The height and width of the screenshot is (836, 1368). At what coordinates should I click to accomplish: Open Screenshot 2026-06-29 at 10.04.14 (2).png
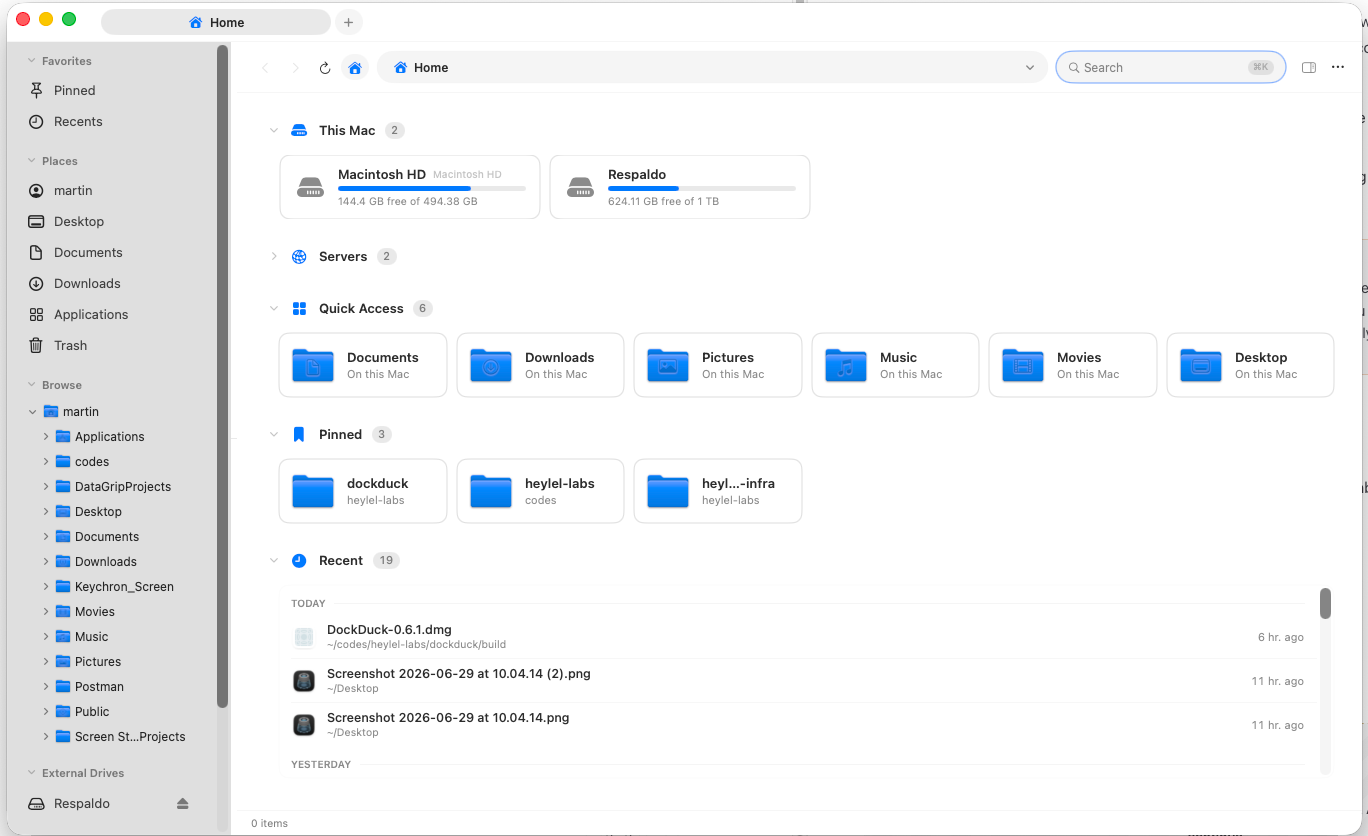click(798, 681)
